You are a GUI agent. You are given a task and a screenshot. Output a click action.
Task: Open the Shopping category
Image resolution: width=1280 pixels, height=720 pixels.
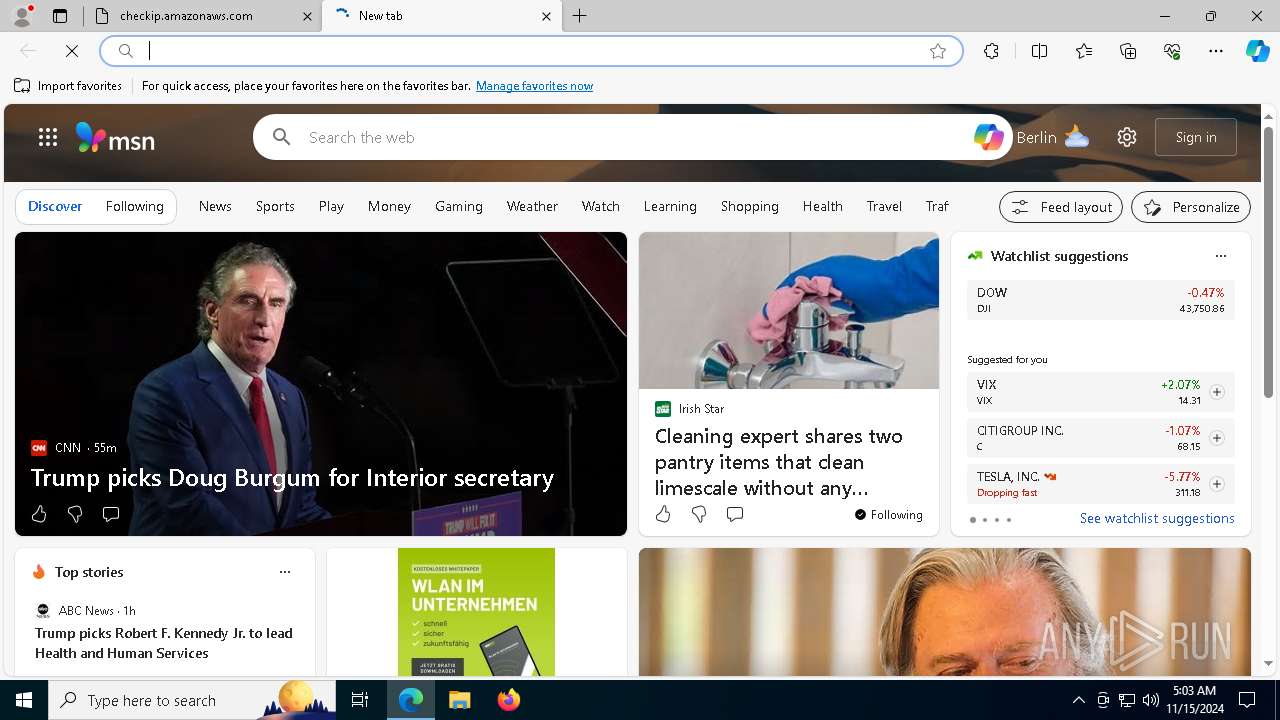click(x=750, y=206)
